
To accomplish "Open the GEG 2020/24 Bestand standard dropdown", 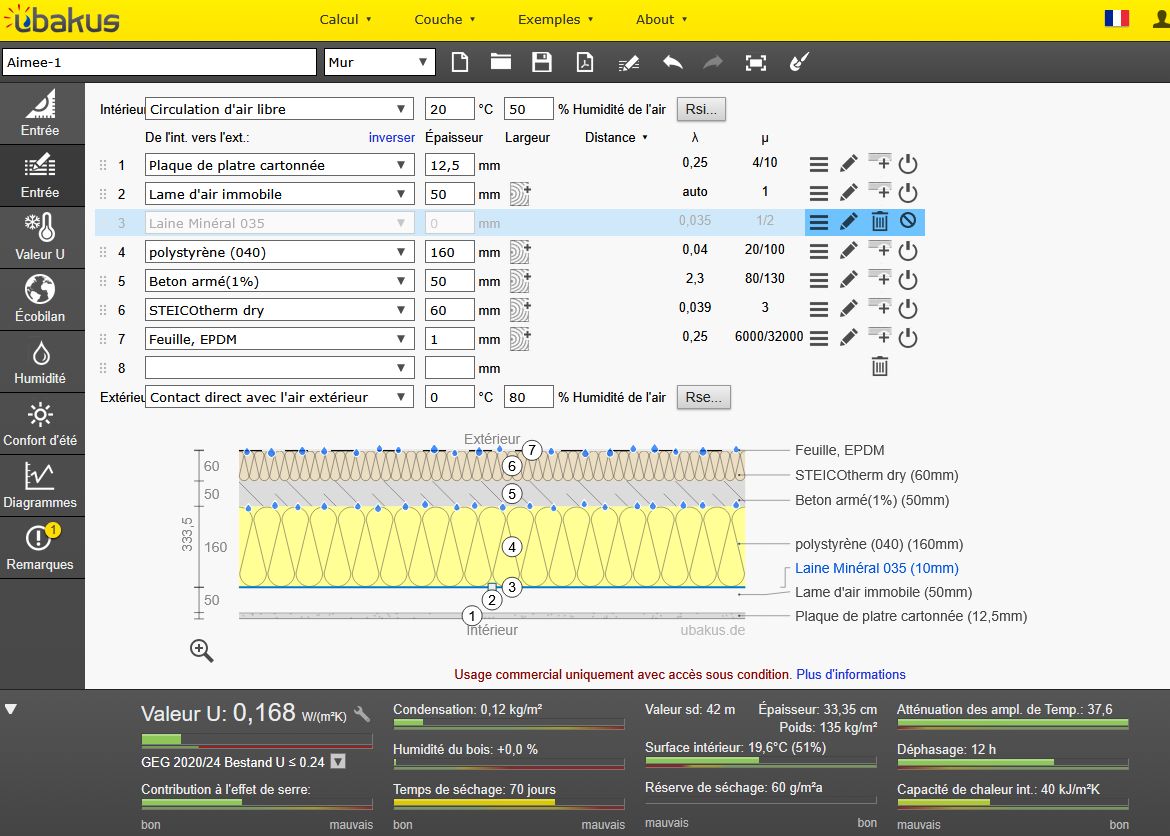I will [x=338, y=762].
